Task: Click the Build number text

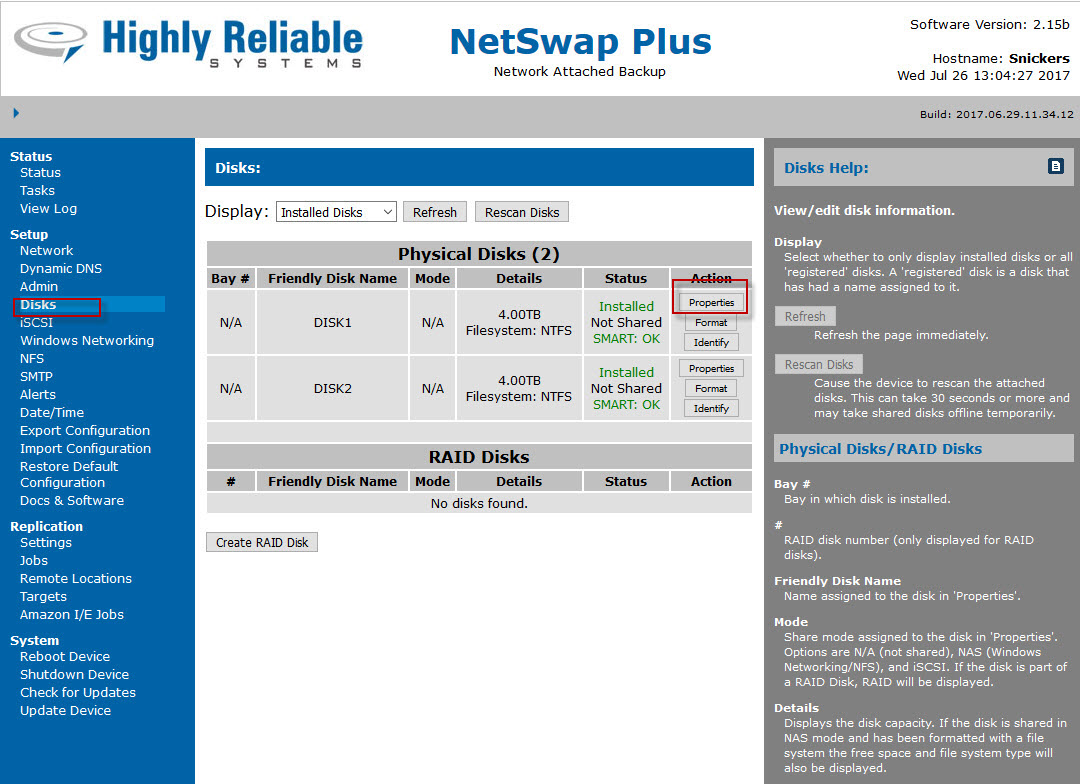Action: tap(996, 114)
